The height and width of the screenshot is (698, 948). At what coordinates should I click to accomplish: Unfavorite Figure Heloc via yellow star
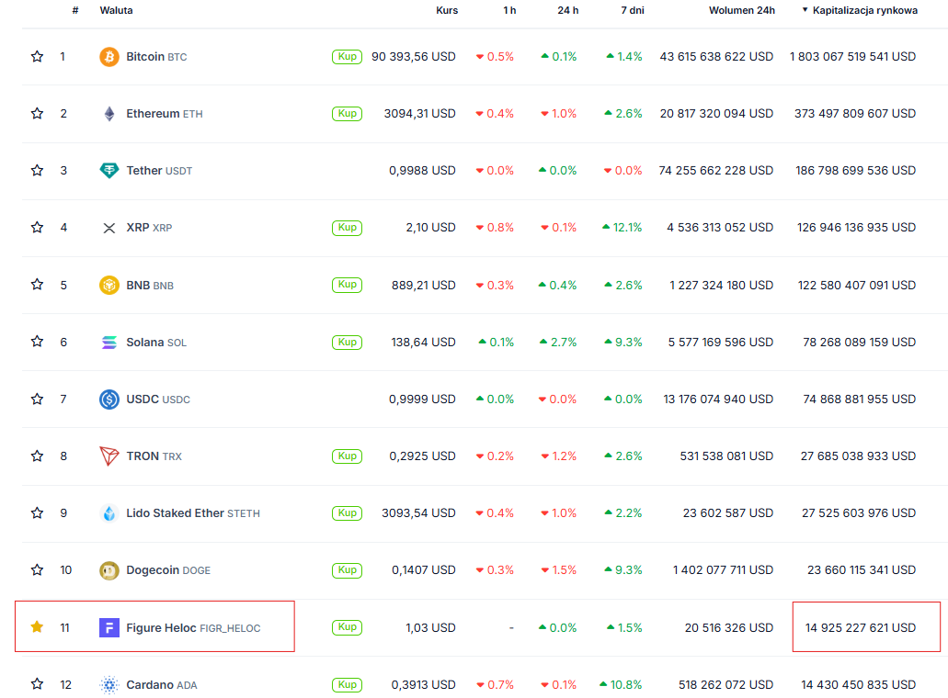coord(37,627)
